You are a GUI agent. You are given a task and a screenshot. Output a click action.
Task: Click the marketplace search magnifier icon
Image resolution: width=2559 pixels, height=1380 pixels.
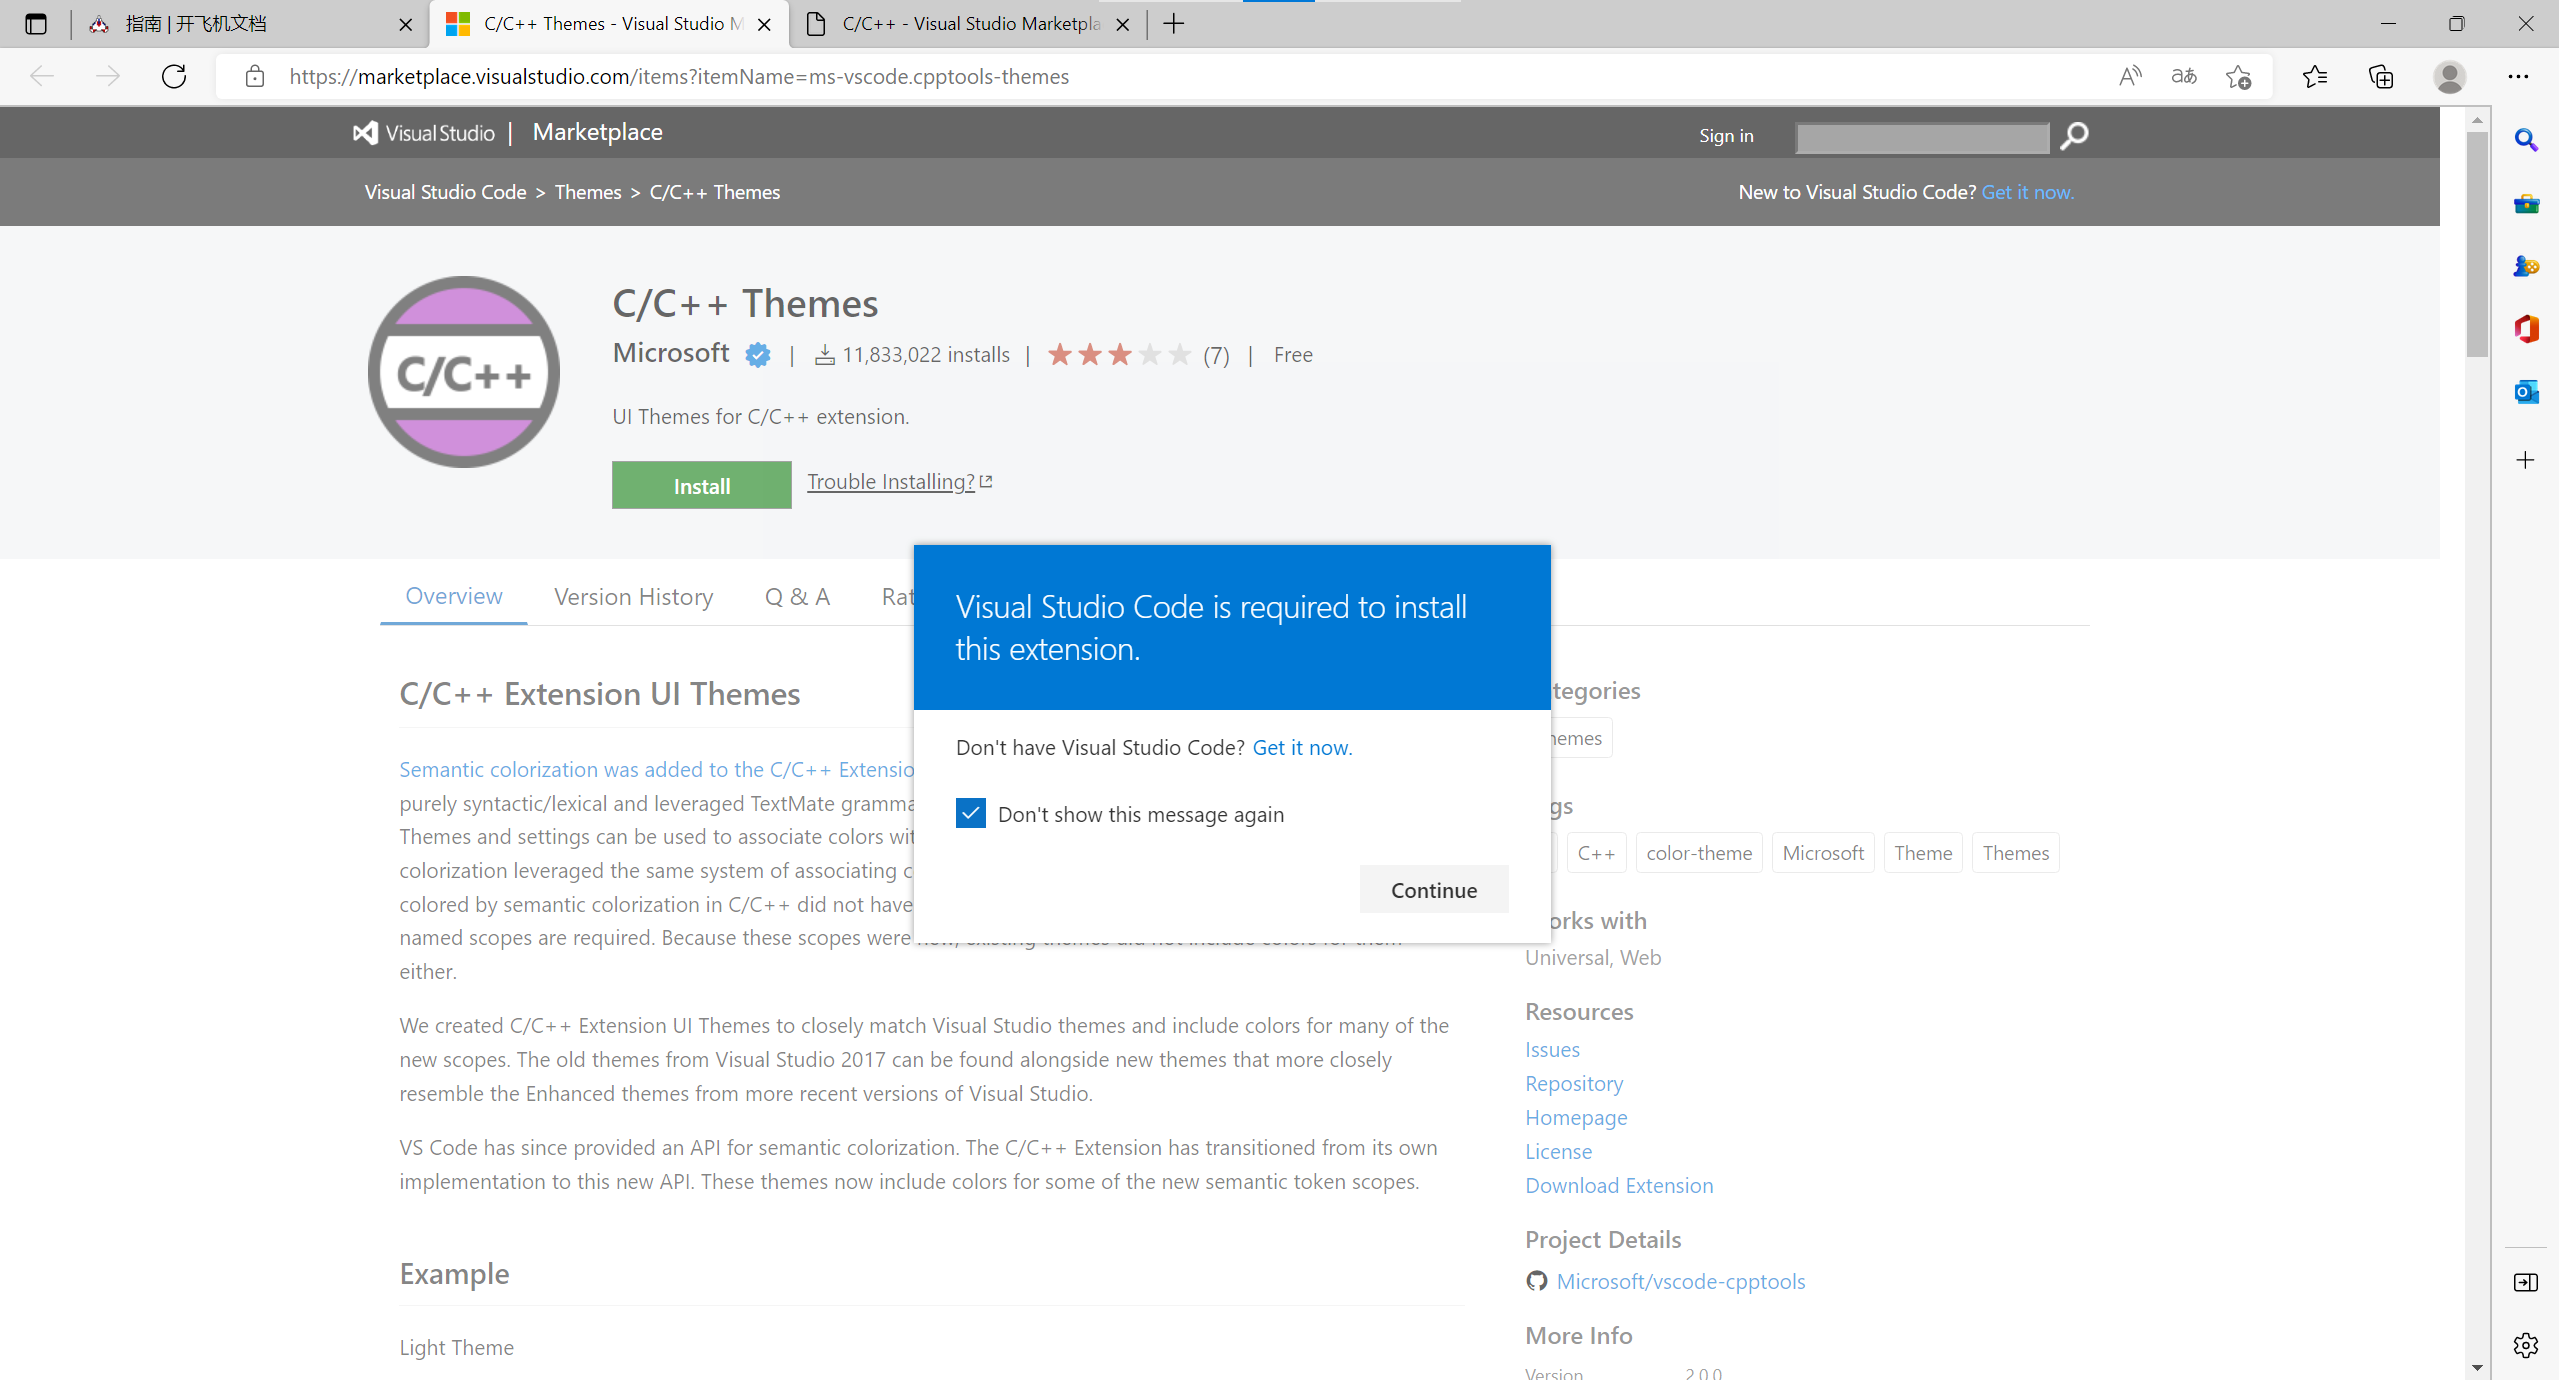(x=2074, y=135)
